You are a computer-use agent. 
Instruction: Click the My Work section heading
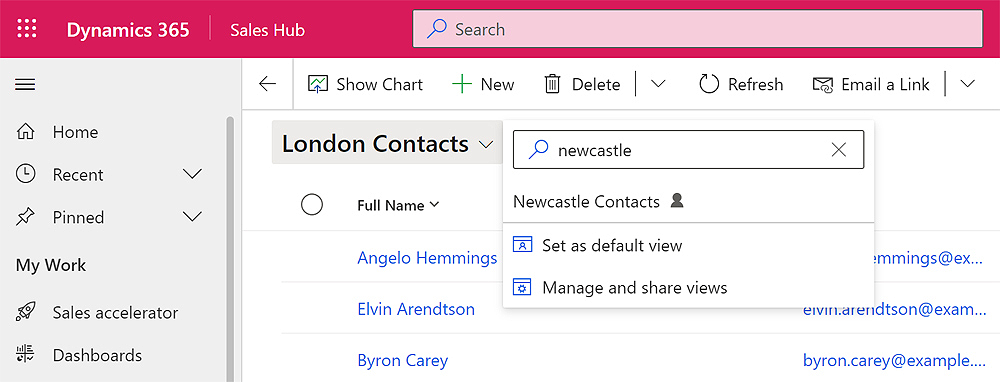coord(51,265)
